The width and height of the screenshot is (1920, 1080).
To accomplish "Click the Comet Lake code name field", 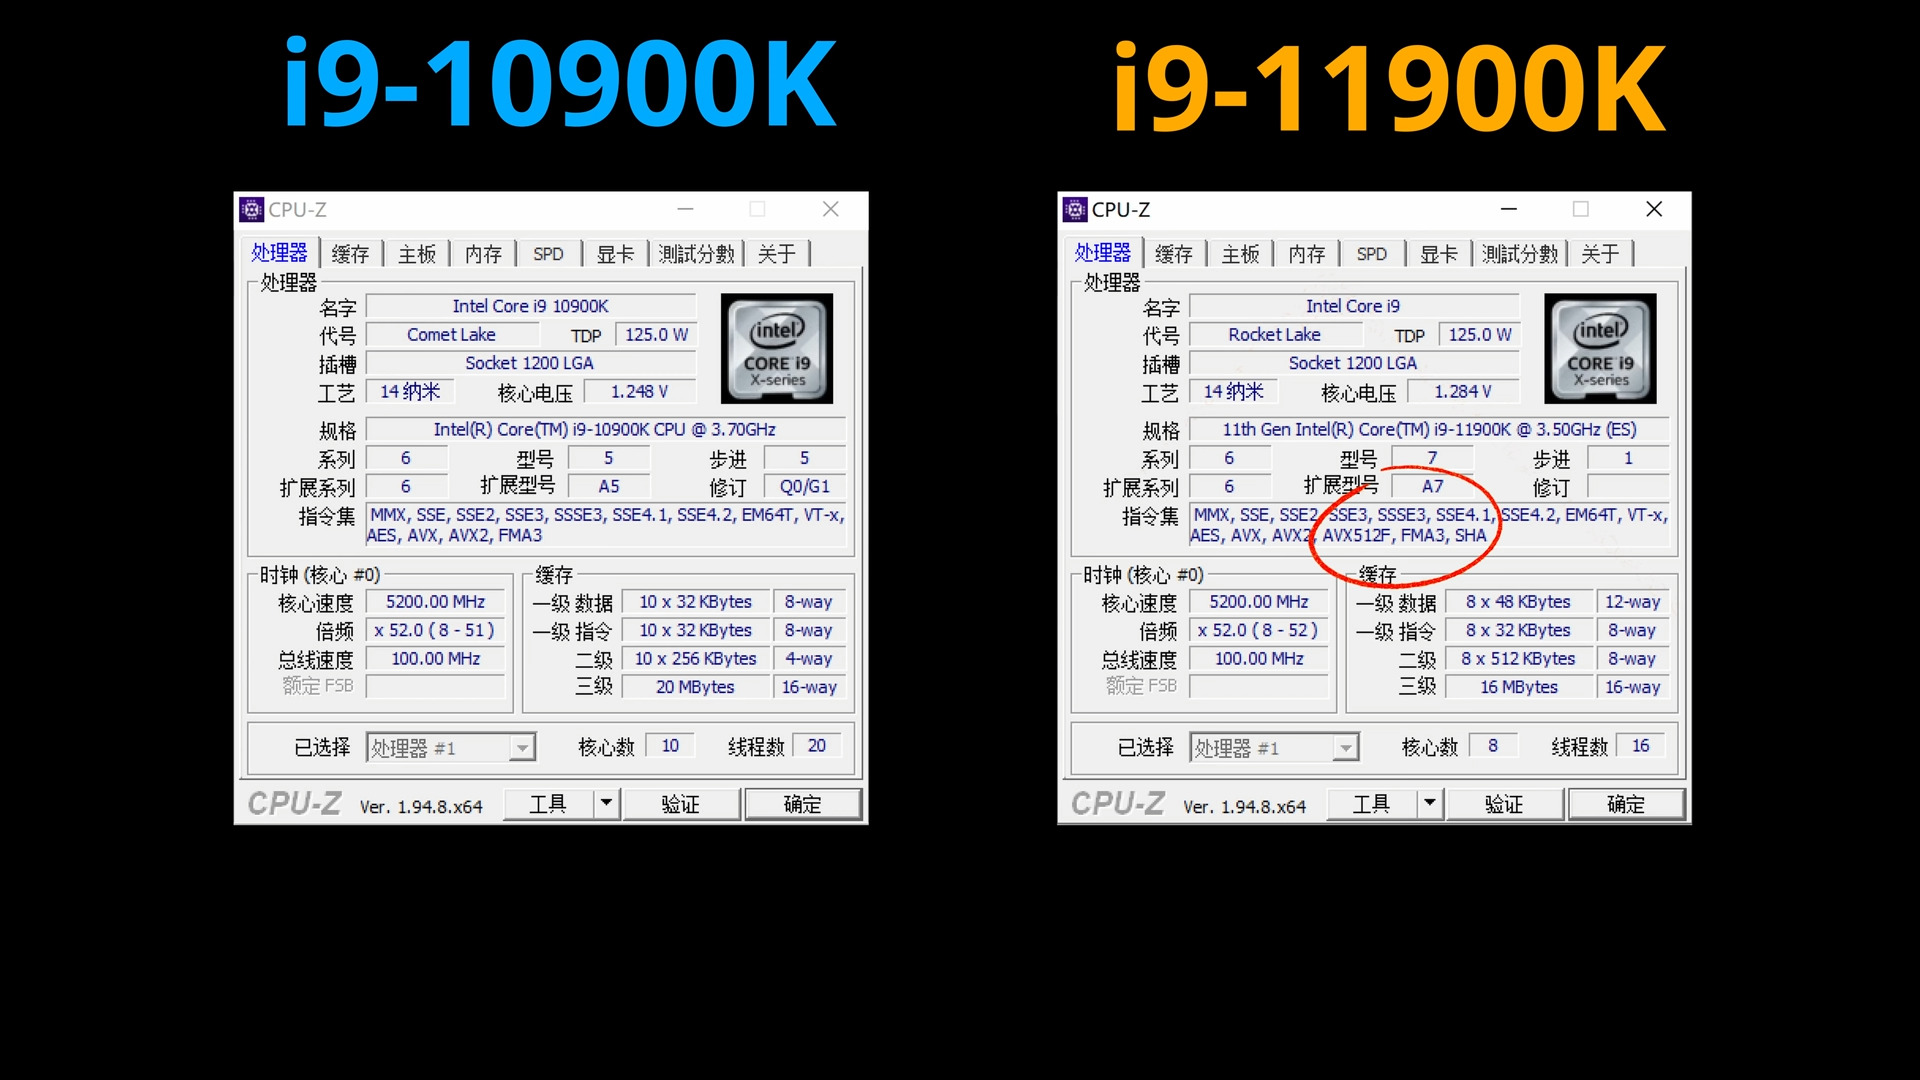I will point(451,335).
